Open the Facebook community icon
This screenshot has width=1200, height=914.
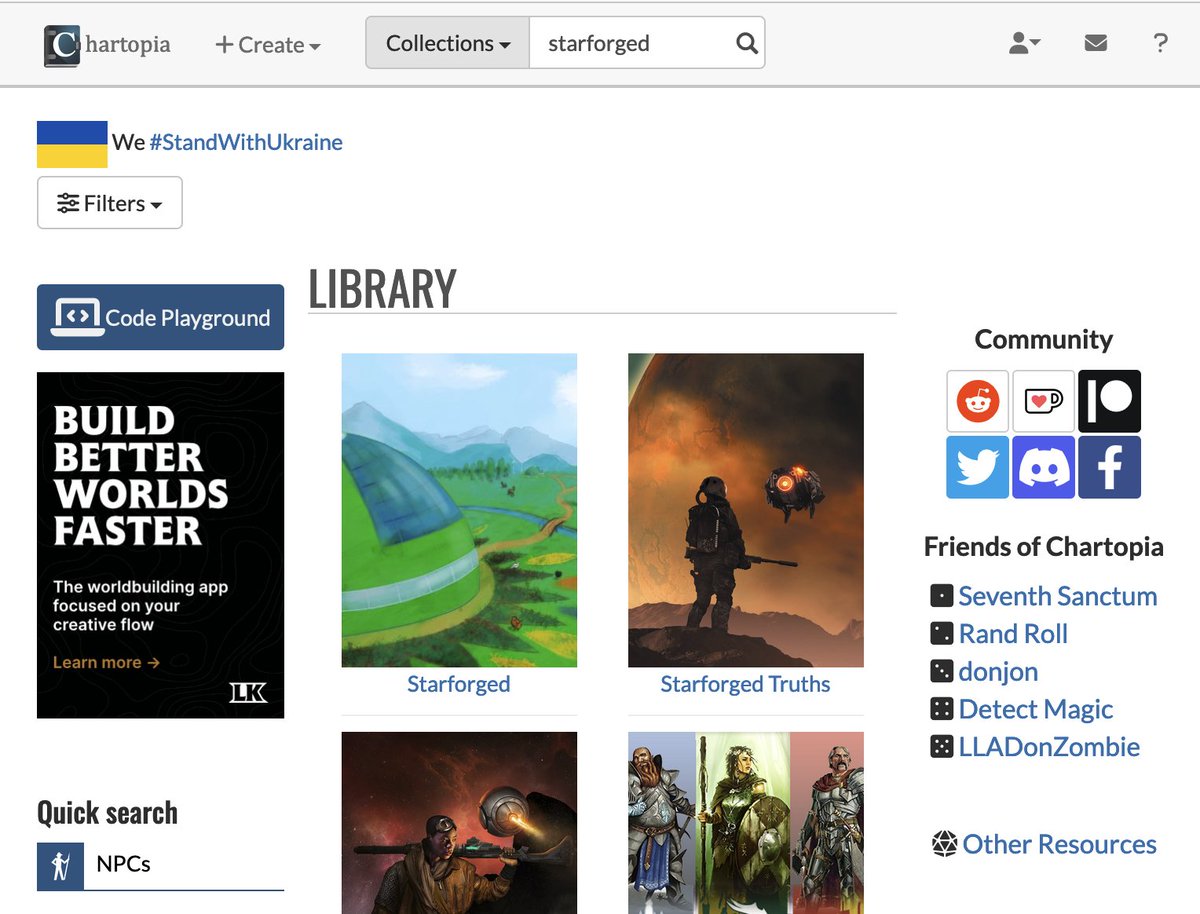click(1110, 467)
